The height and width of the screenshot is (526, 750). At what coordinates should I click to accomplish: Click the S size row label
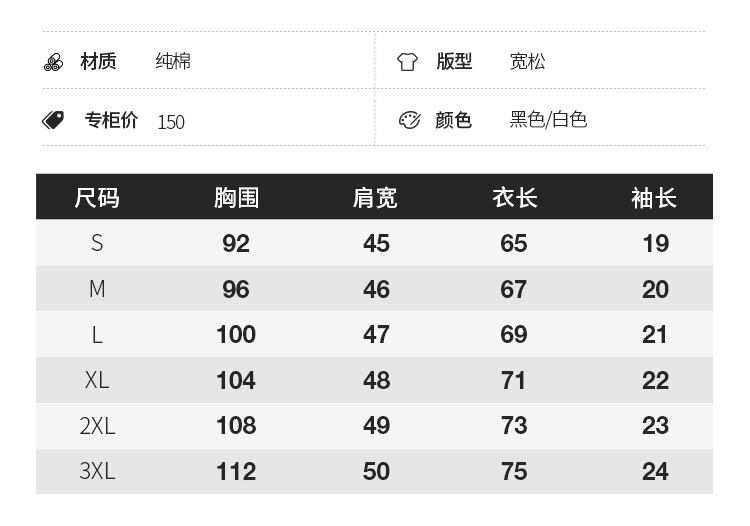click(x=97, y=243)
